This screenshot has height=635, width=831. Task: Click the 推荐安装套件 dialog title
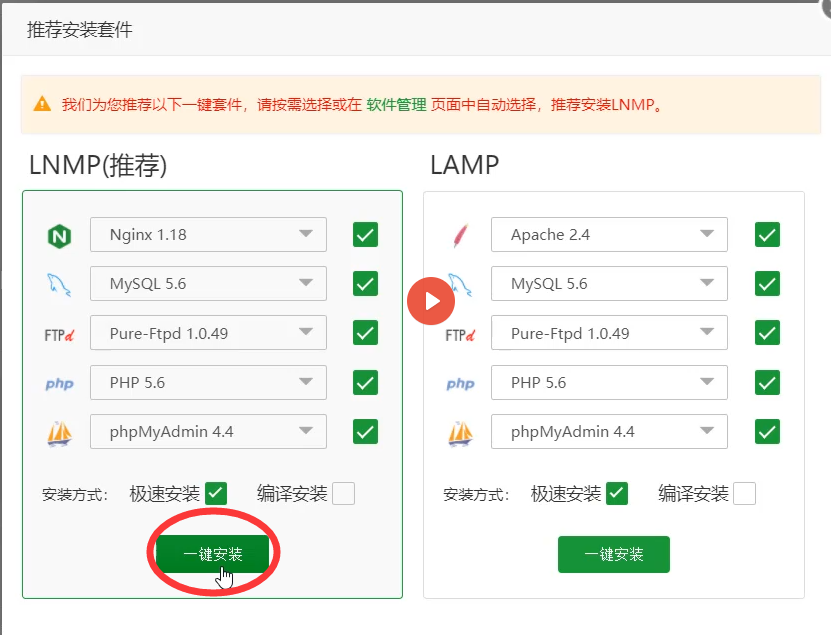pyautogui.click(x=79, y=30)
